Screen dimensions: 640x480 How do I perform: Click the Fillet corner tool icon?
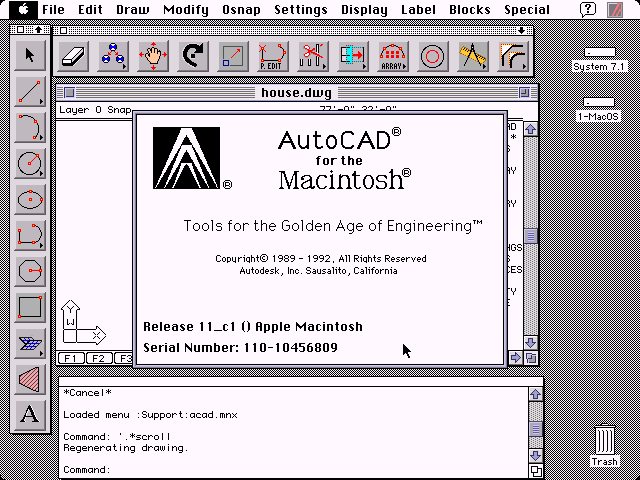coord(512,56)
